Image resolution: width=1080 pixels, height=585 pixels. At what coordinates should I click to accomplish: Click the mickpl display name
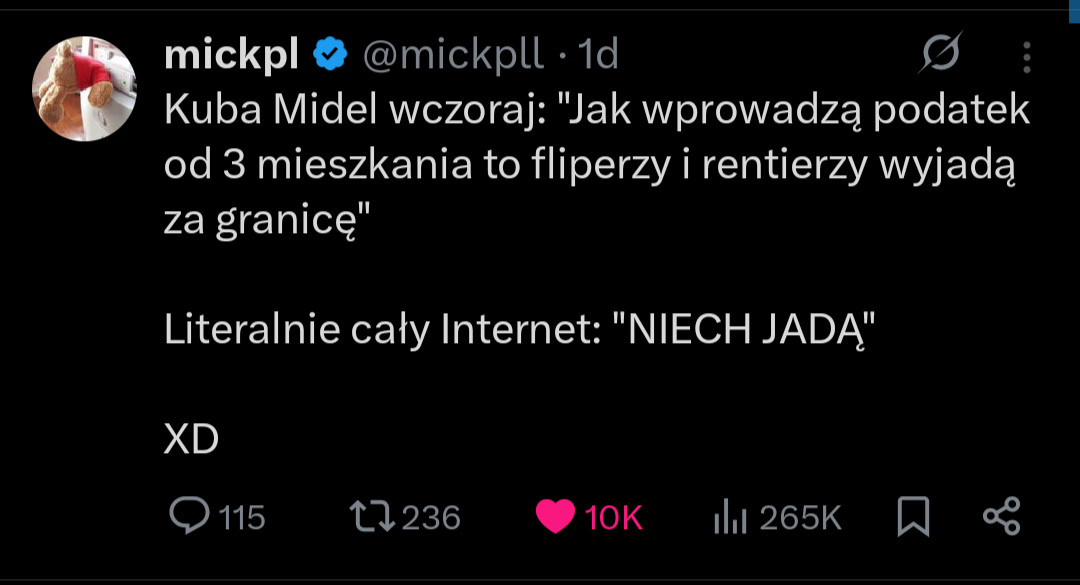pyautogui.click(x=231, y=55)
